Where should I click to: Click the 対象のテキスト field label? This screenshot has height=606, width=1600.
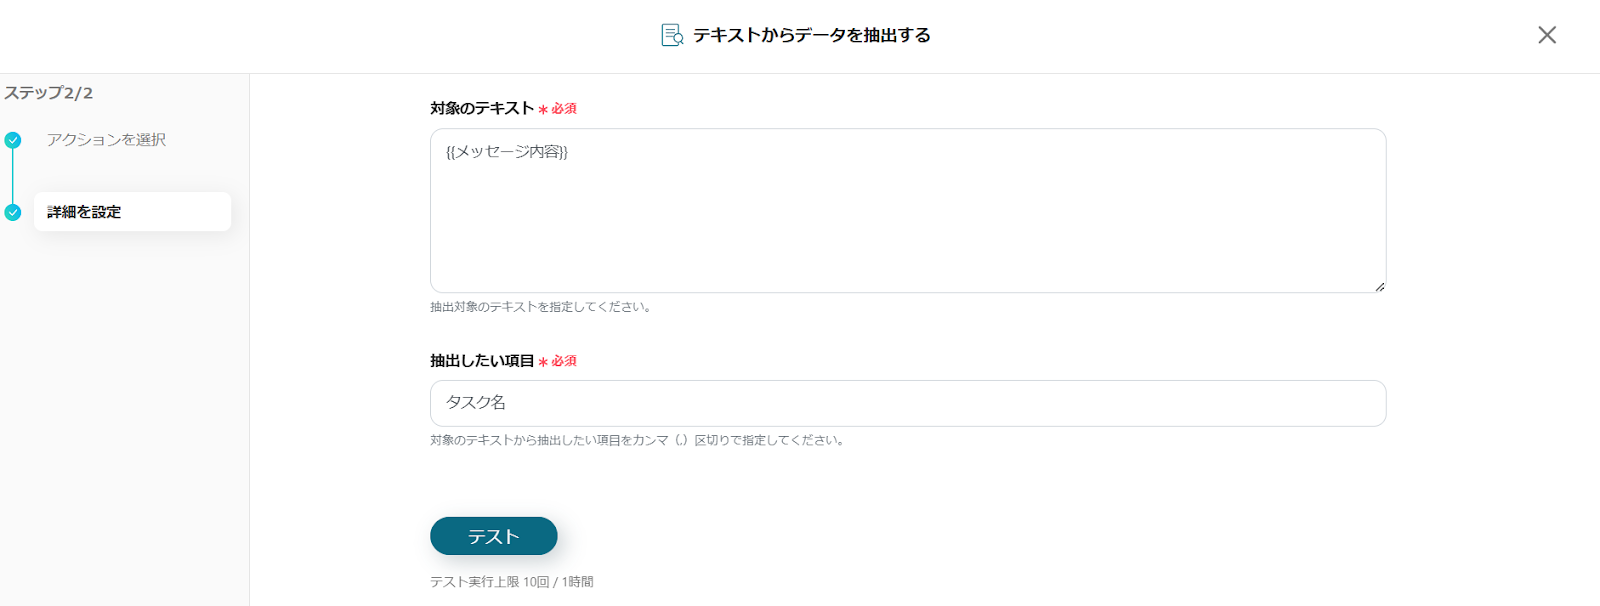click(x=482, y=108)
